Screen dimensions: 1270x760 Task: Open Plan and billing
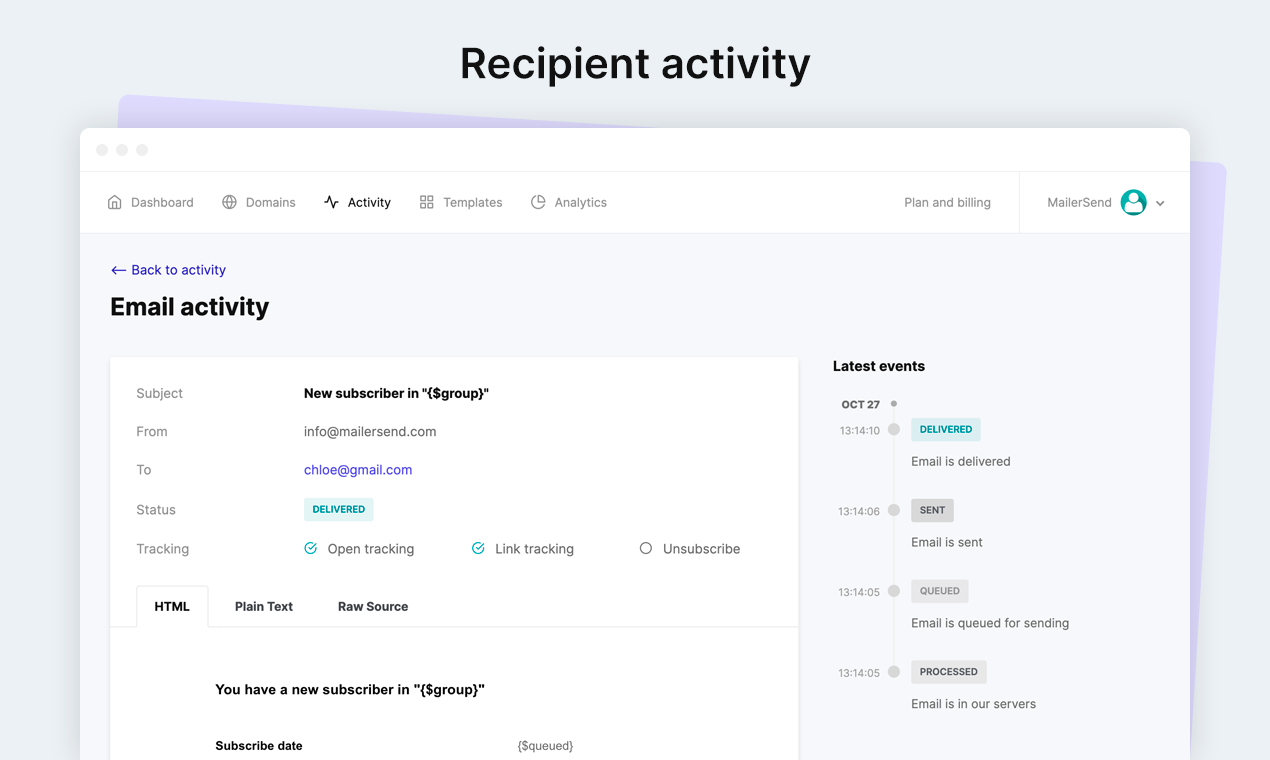click(x=947, y=202)
